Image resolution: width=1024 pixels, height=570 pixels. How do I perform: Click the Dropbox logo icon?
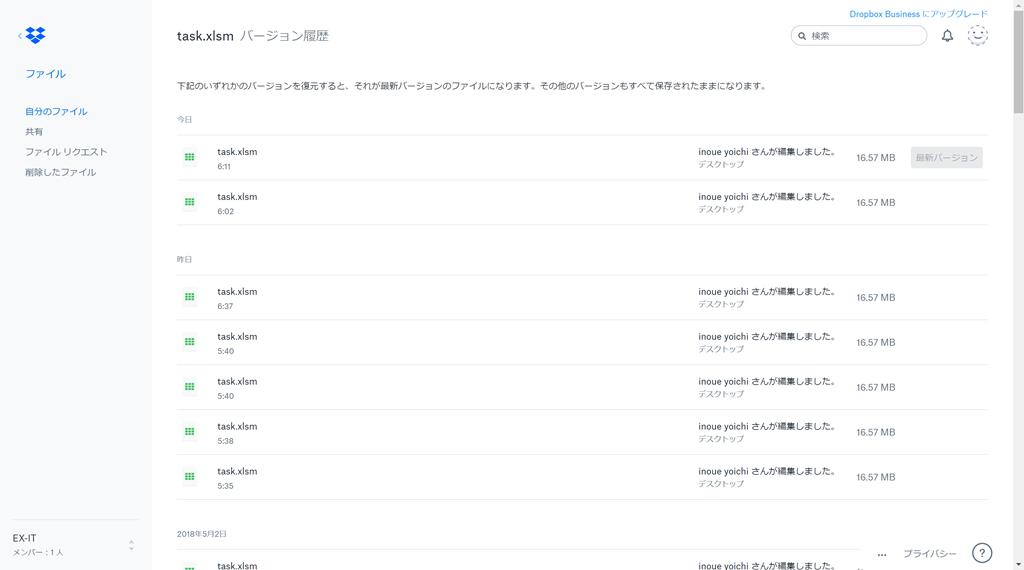35,36
